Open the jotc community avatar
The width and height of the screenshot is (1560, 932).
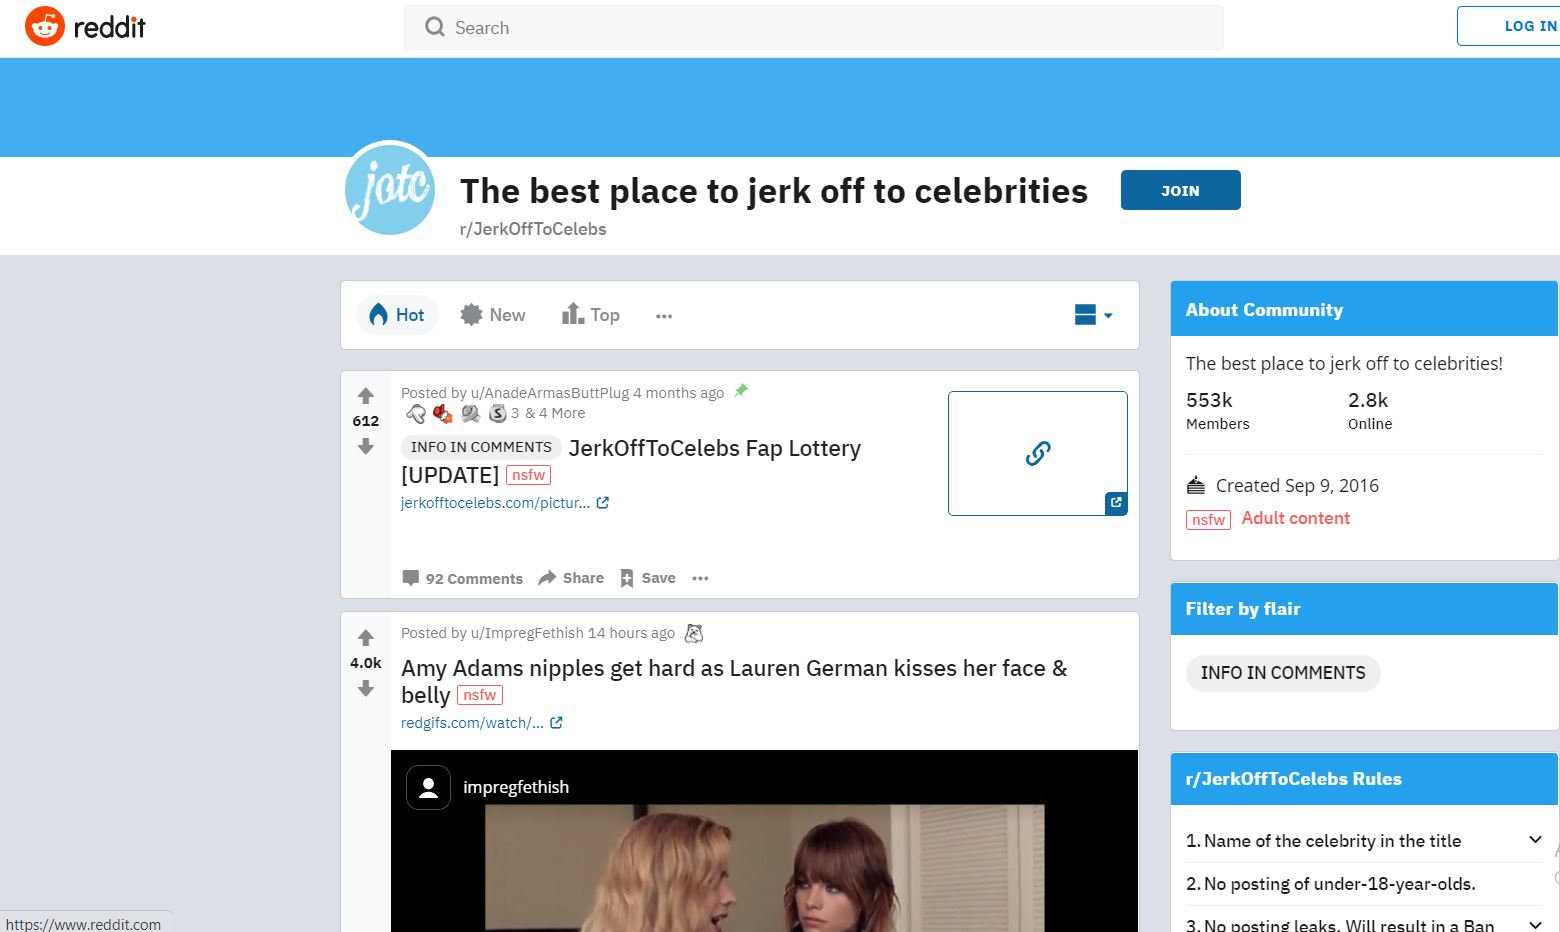click(390, 189)
